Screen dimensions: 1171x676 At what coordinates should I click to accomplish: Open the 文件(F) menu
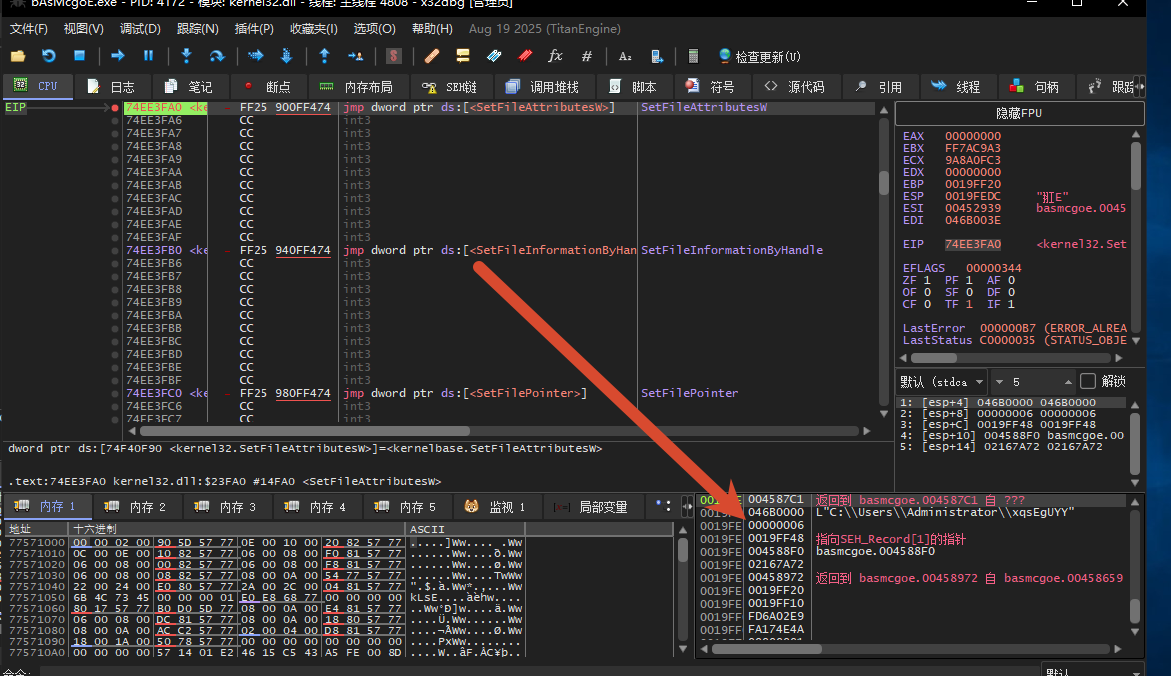28,28
